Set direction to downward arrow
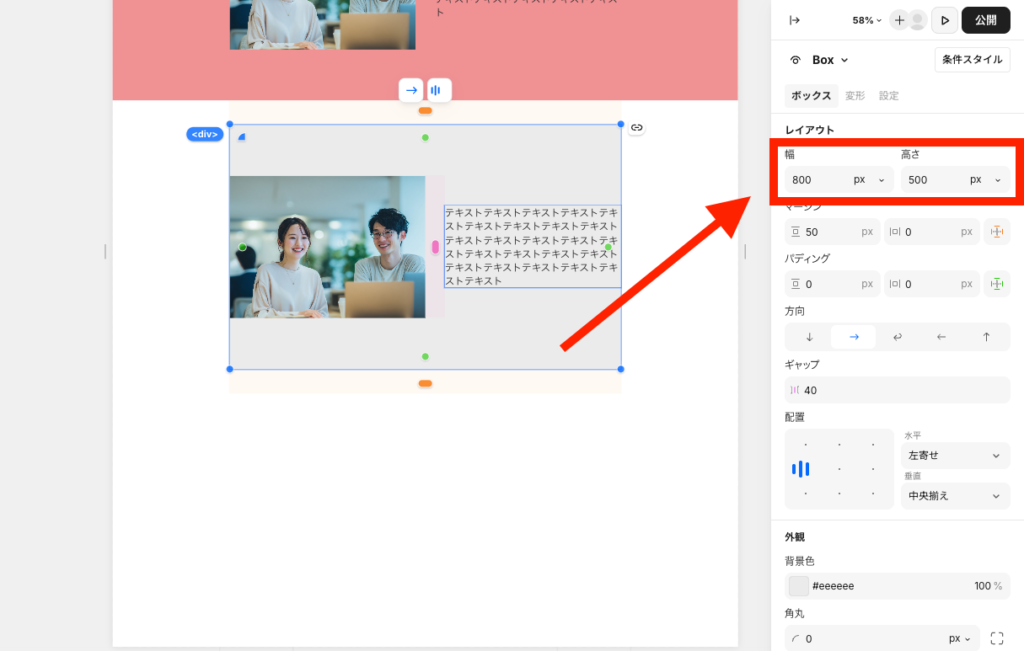 pos(809,337)
